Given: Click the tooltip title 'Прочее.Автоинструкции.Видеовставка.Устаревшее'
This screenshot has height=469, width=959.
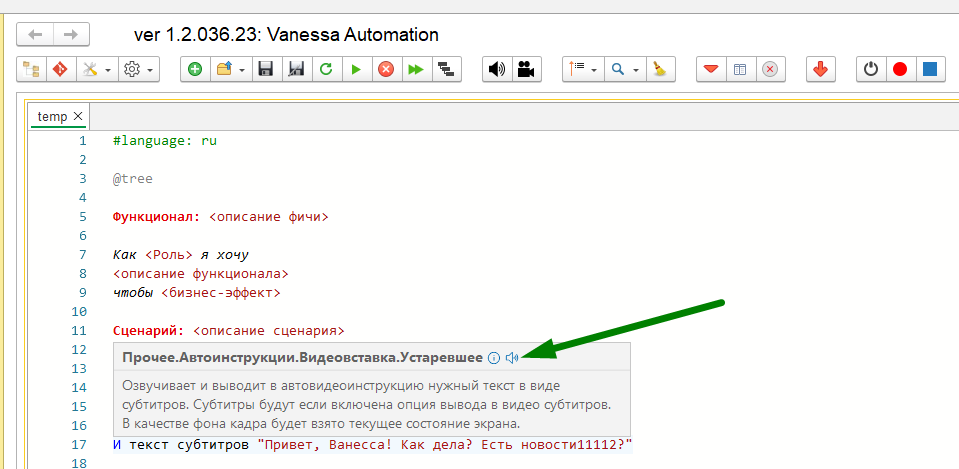Looking at the screenshot, I should click(x=303, y=358).
